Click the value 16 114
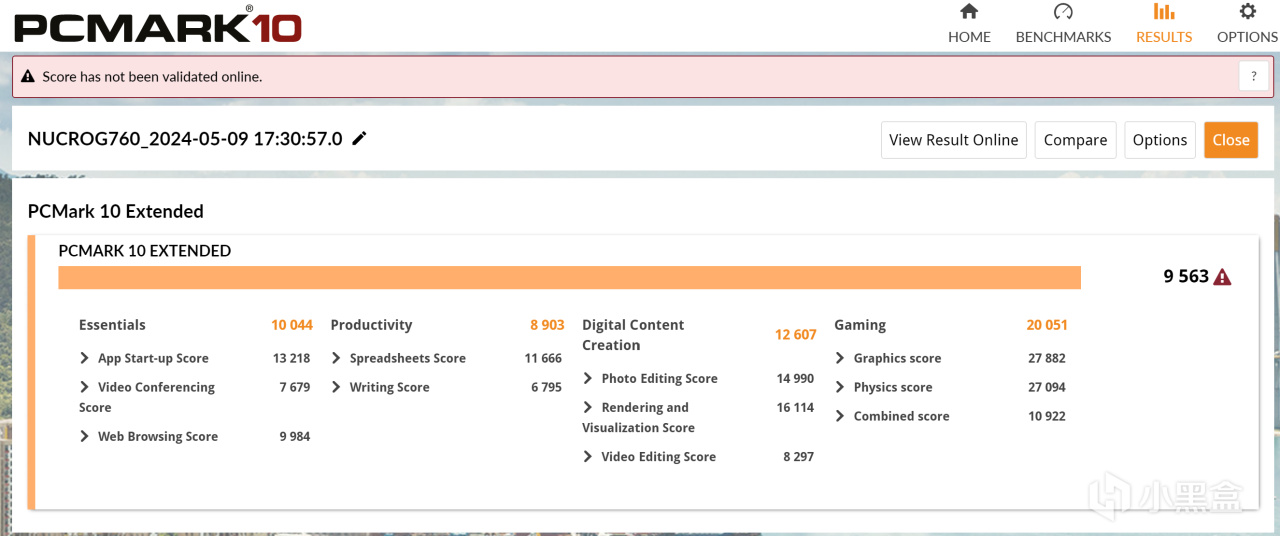Image resolution: width=1280 pixels, height=536 pixels. pyautogui.click(x=795, y=407)
